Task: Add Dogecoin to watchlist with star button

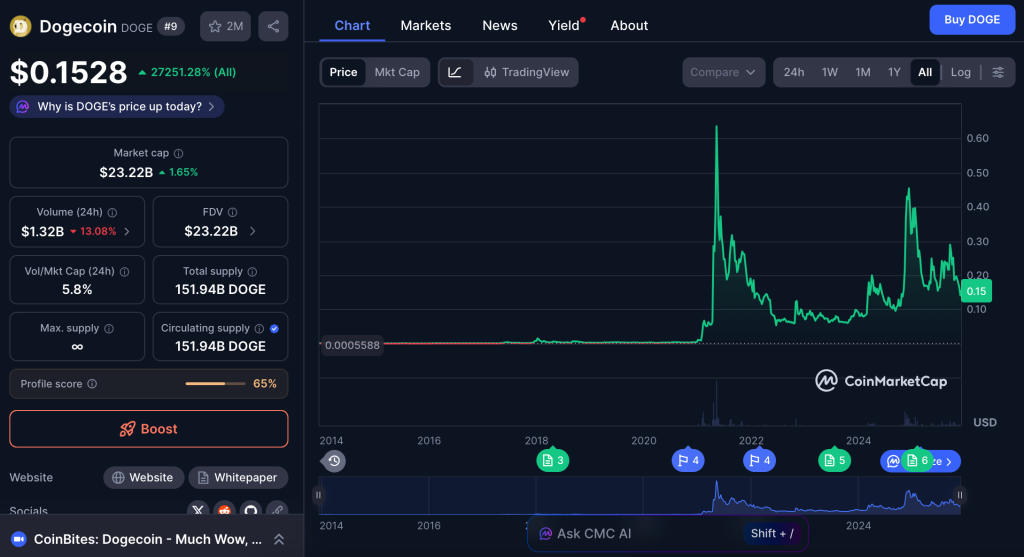Action: (x=225, y=26)
